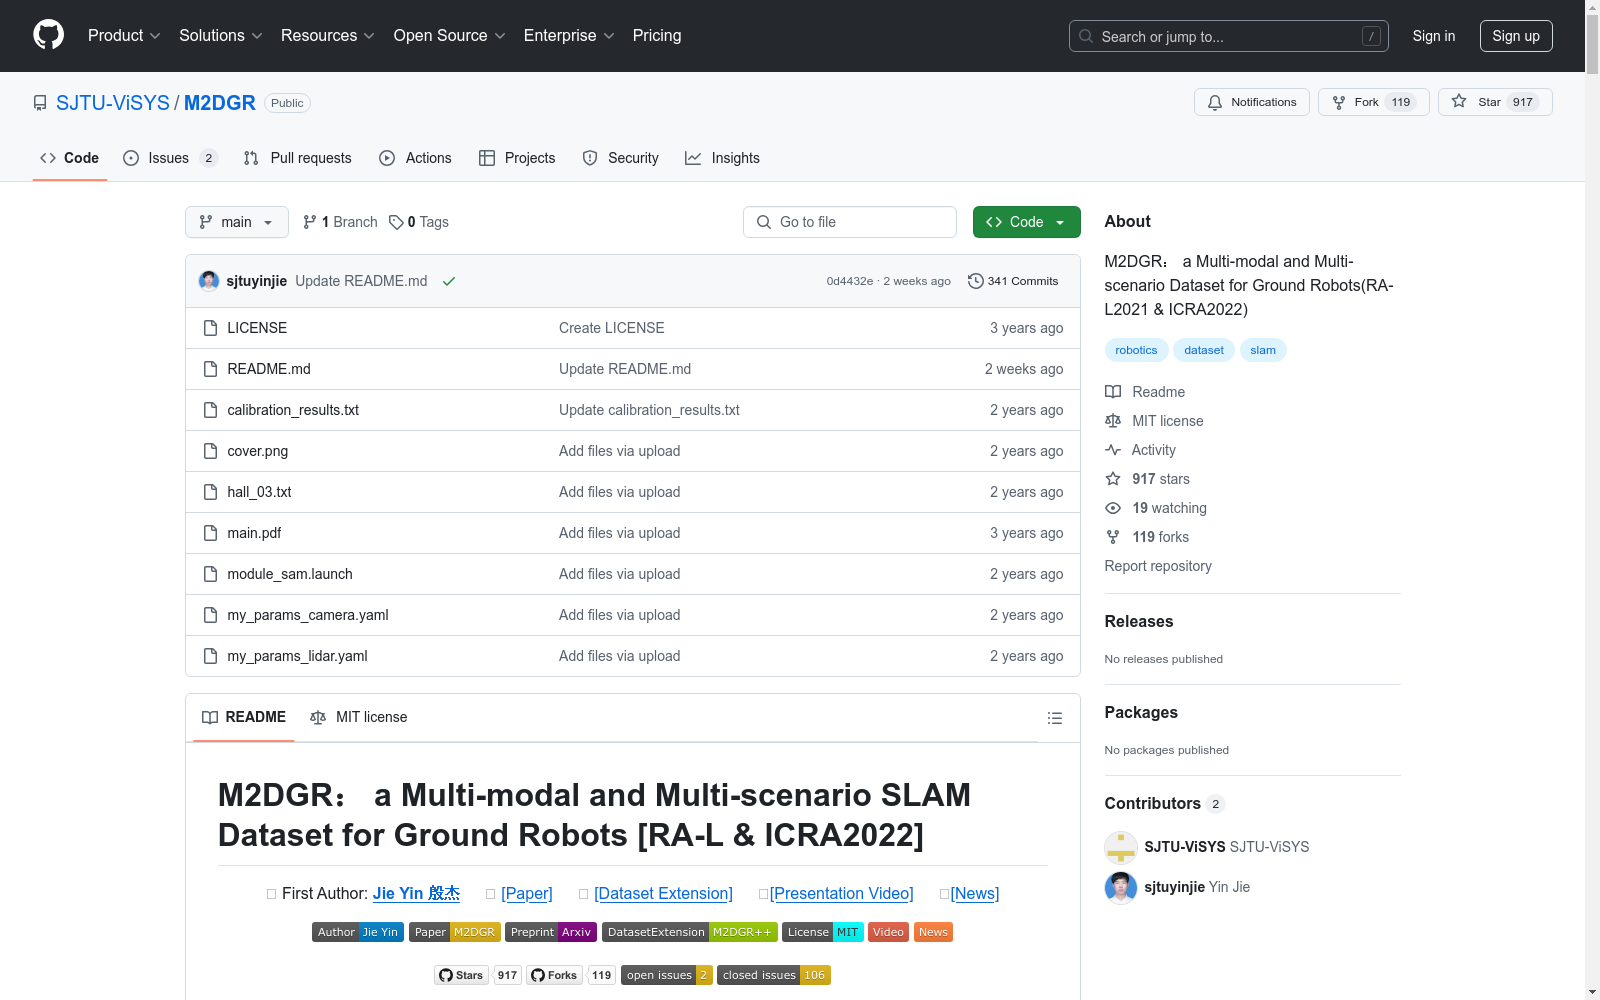Switch to the Pull requests tab
This screenshot has height=1000, width=1600.
click(298, 158)
